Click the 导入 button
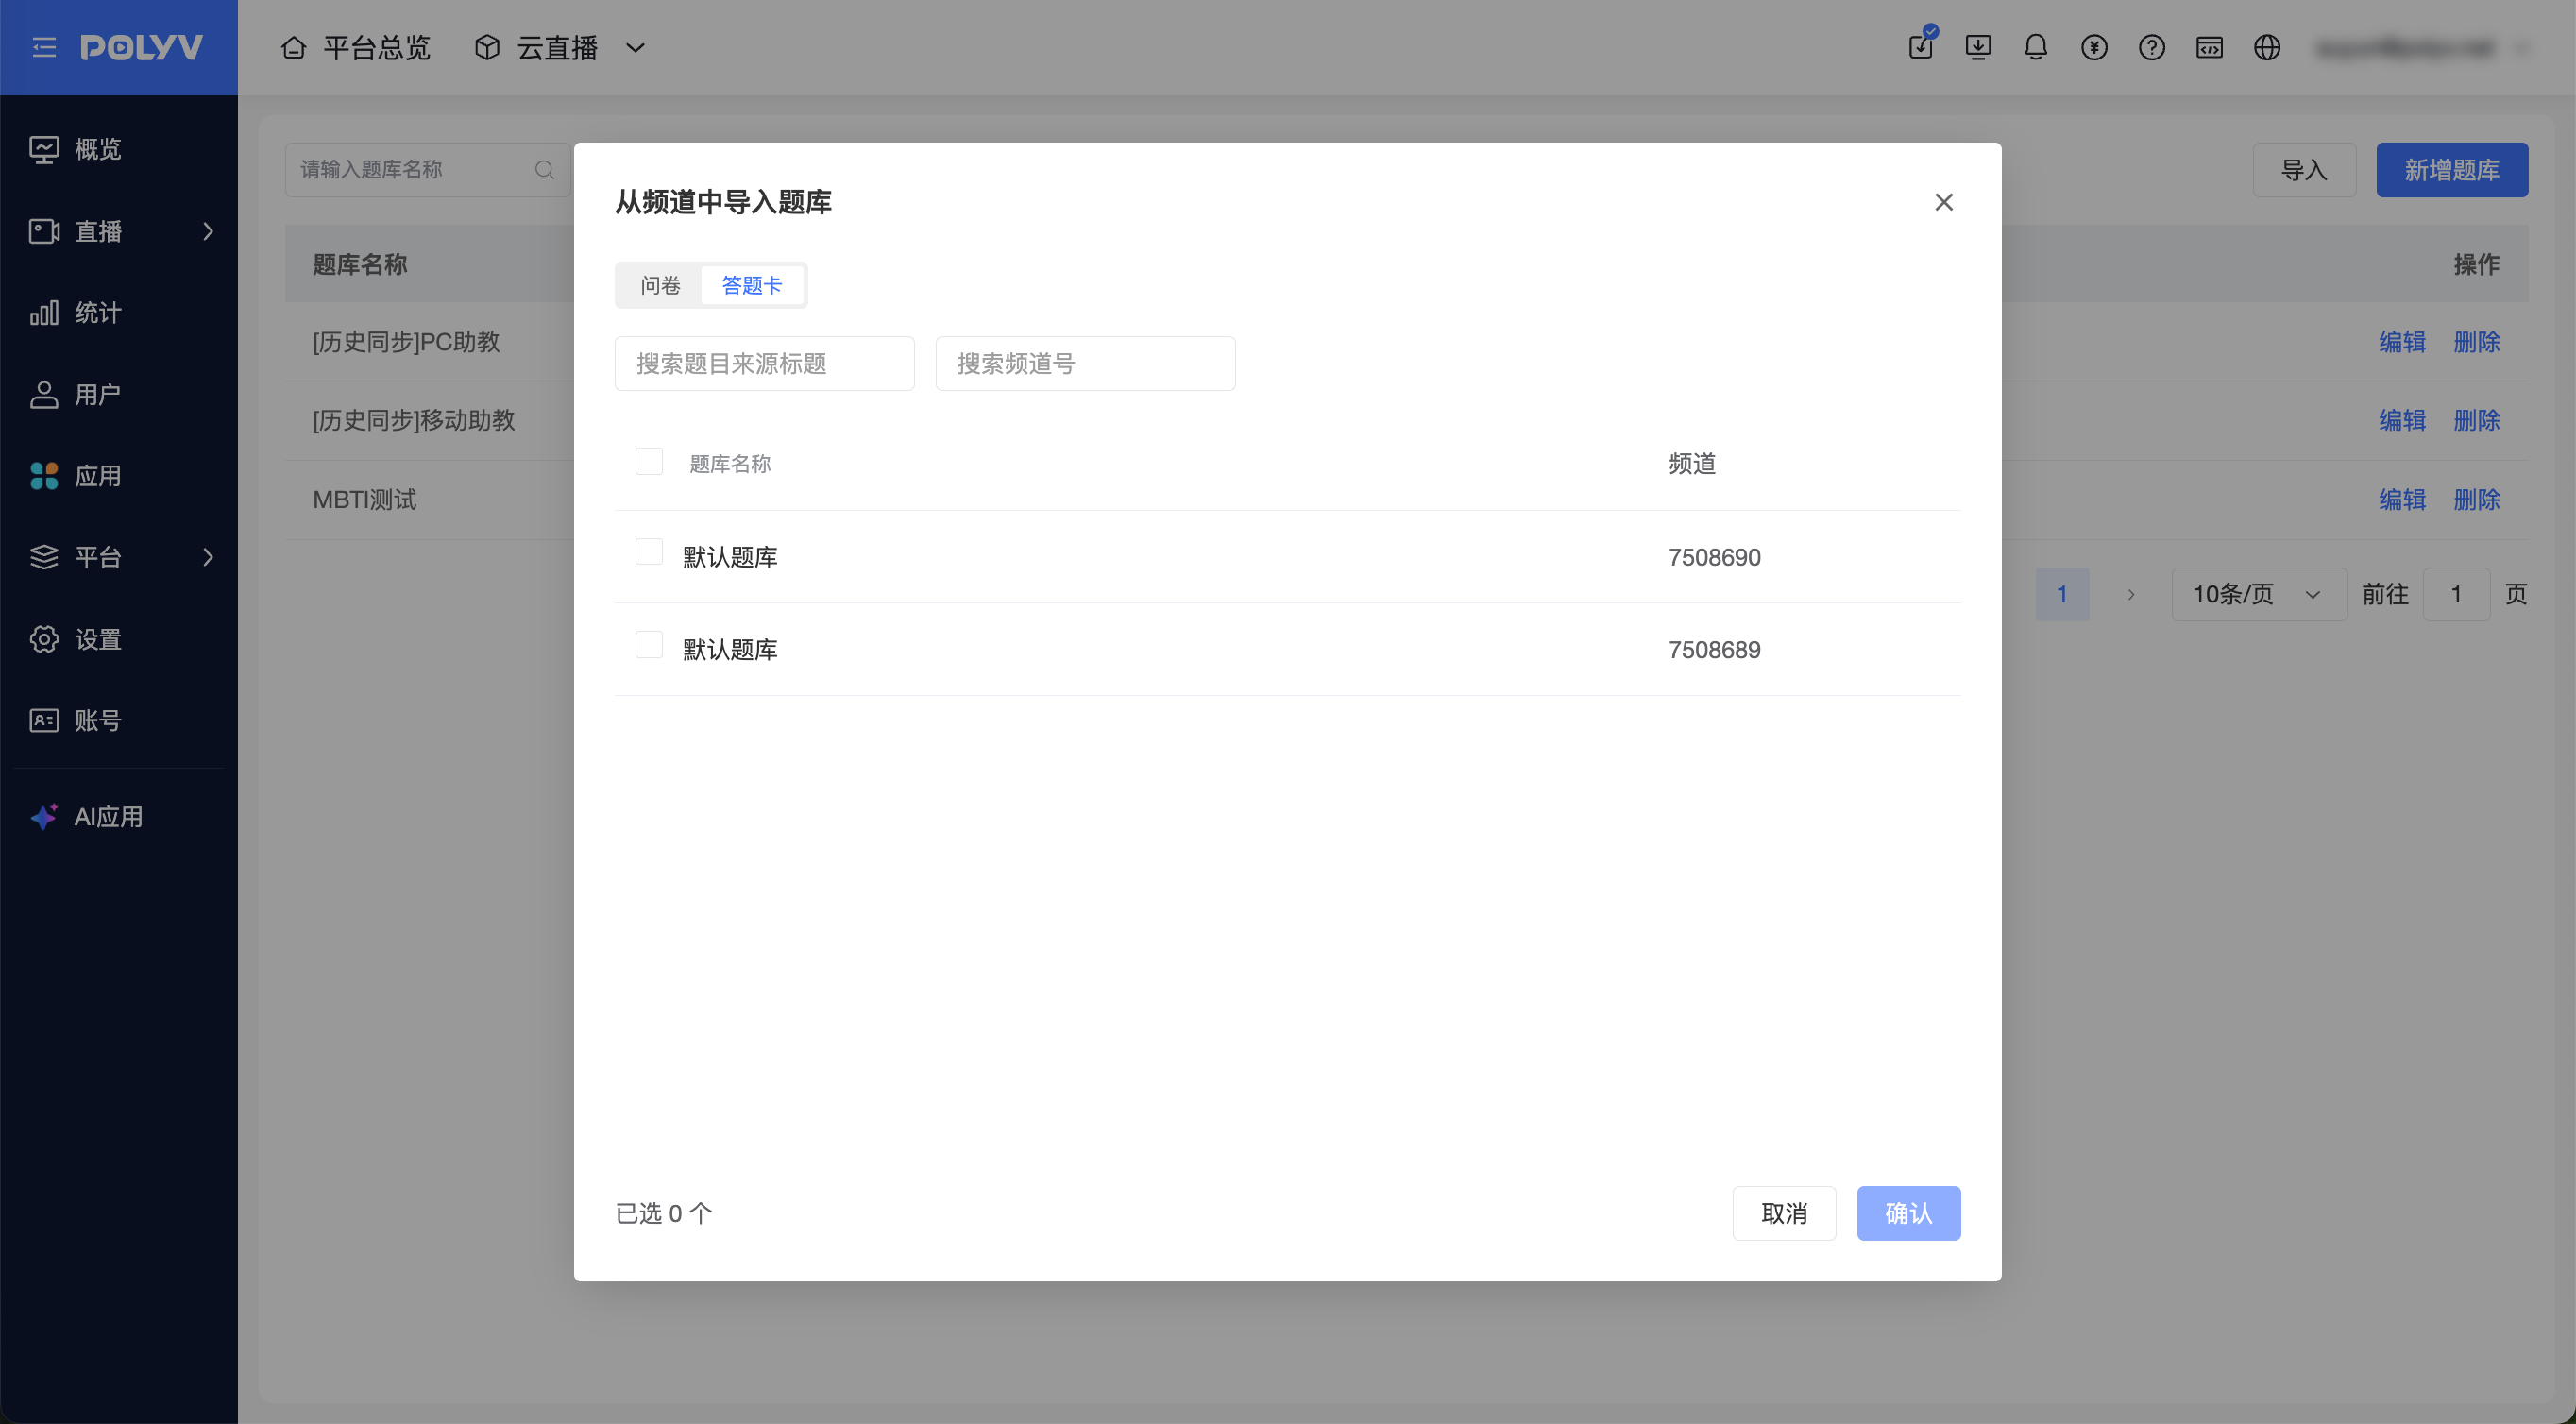The image size is (2576, 1424). (2304, 170)
